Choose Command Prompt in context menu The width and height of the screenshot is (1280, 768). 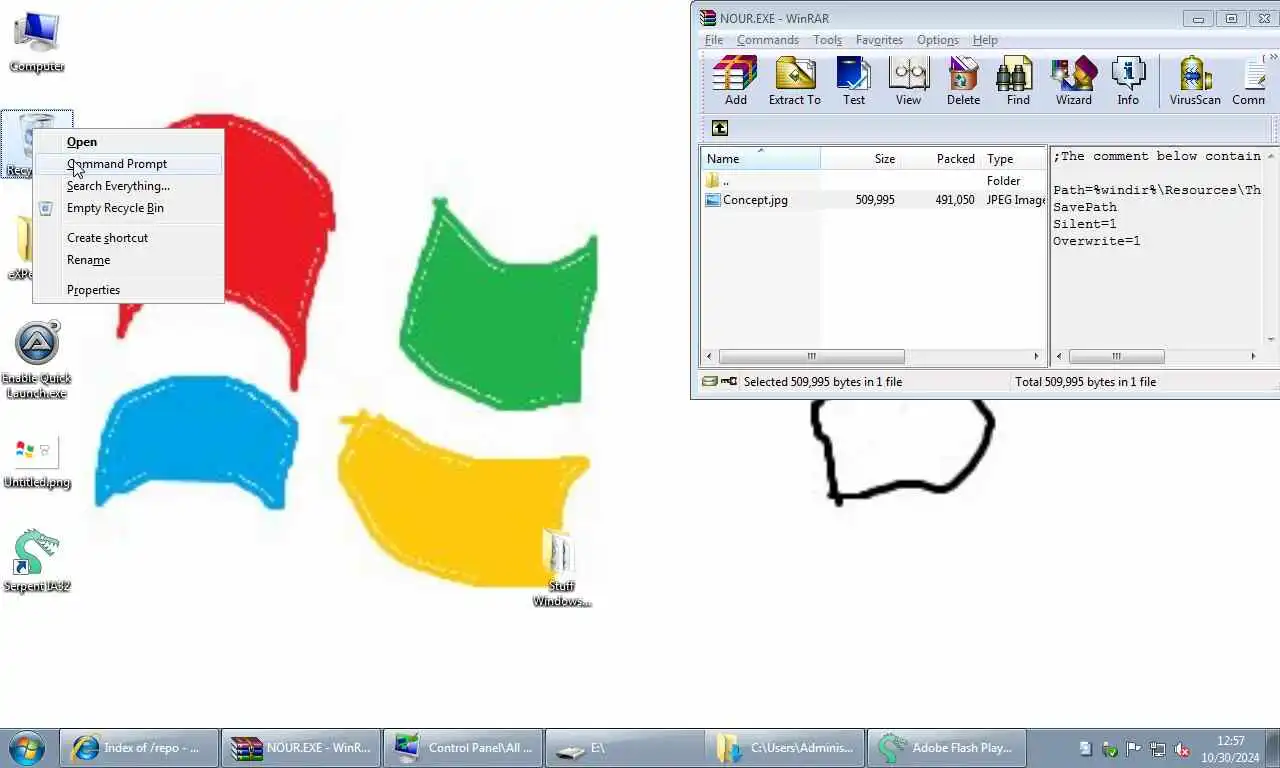point(128,164)
